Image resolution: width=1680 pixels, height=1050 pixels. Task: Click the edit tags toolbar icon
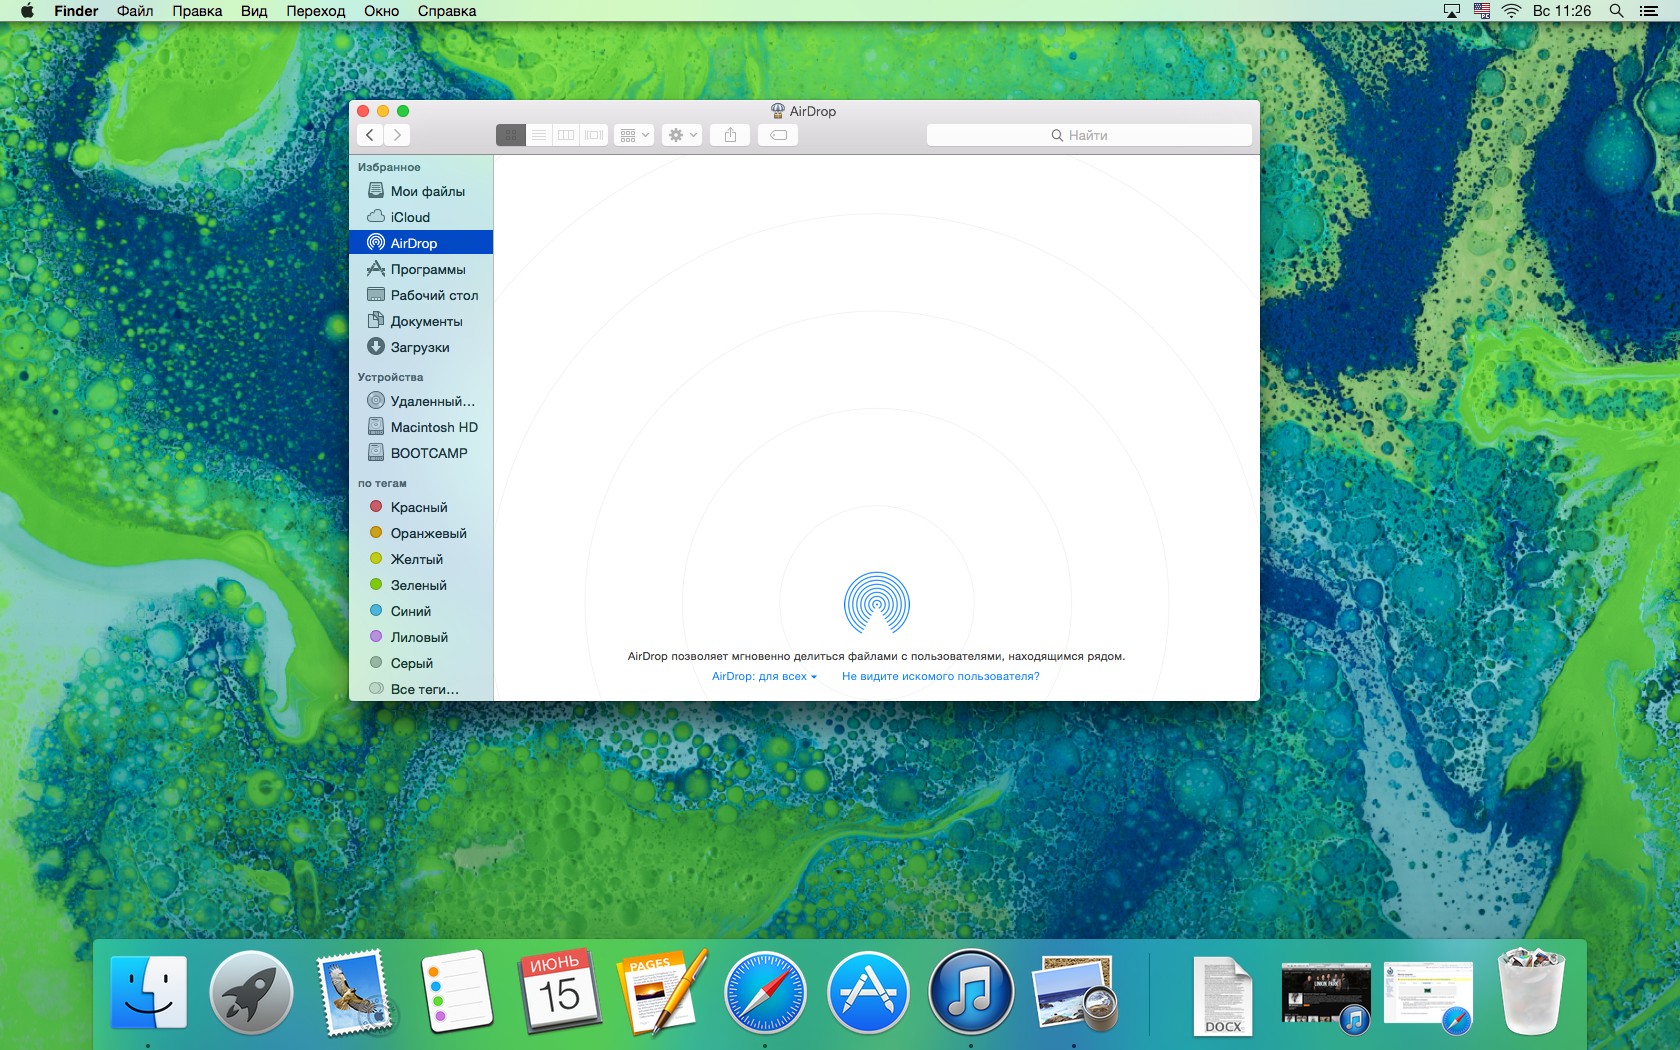[778, 135]
